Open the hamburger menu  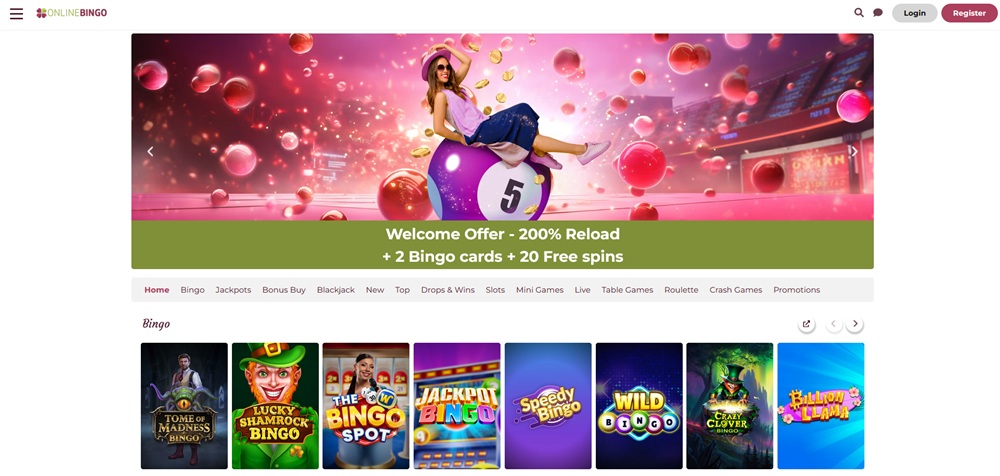coord(17,13)
